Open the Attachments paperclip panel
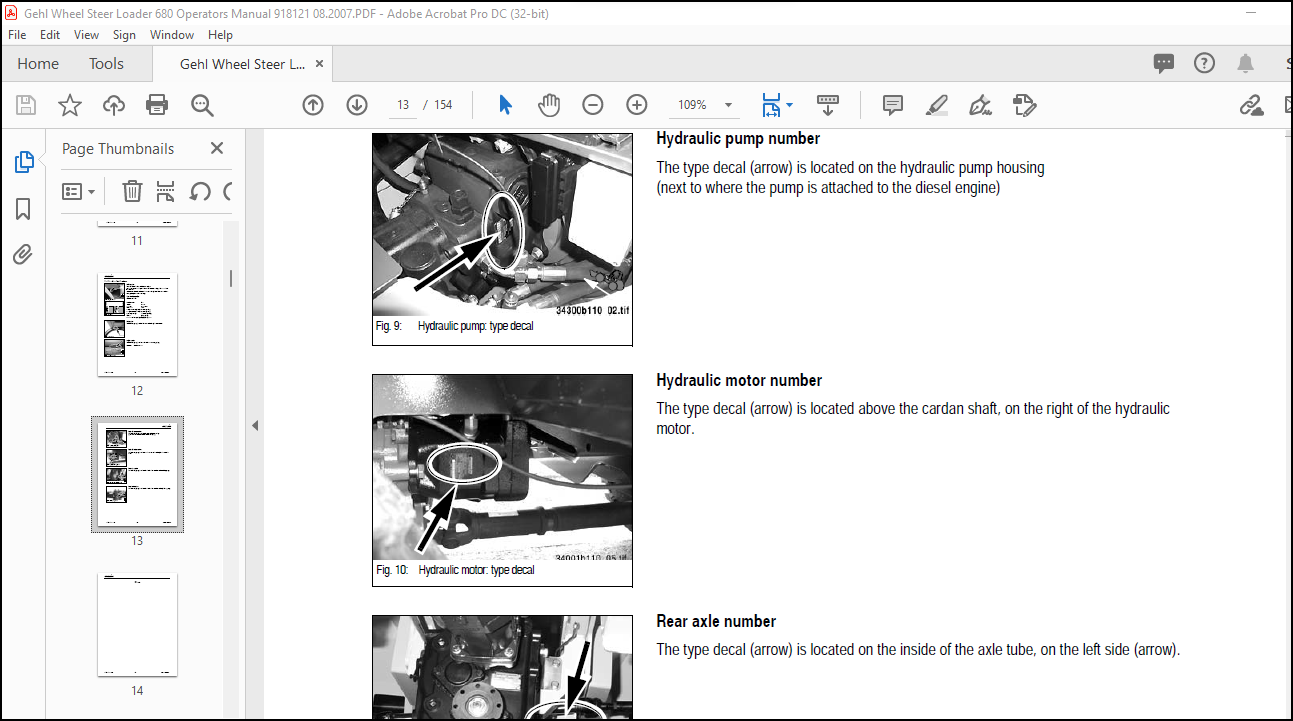Screen dimensions: 1293x721 point(23,255)
